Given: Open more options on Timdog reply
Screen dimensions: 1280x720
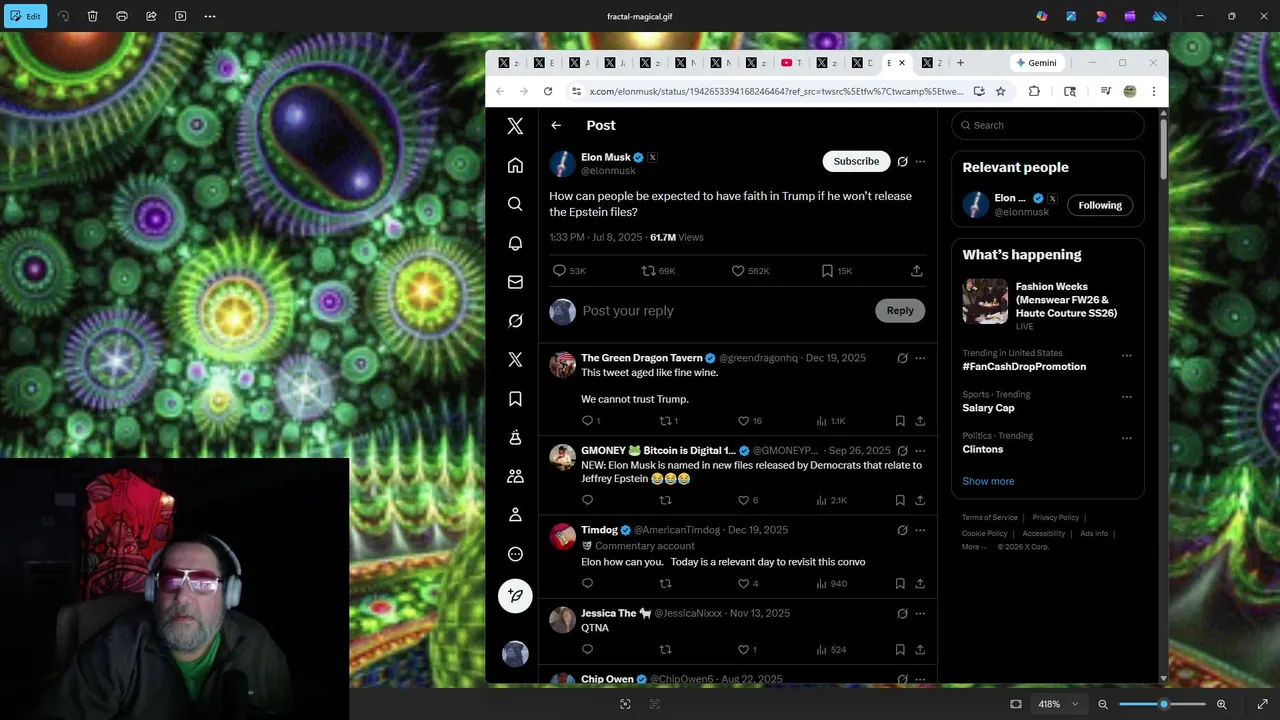Looking at the screenshot, I should (920, 530).
